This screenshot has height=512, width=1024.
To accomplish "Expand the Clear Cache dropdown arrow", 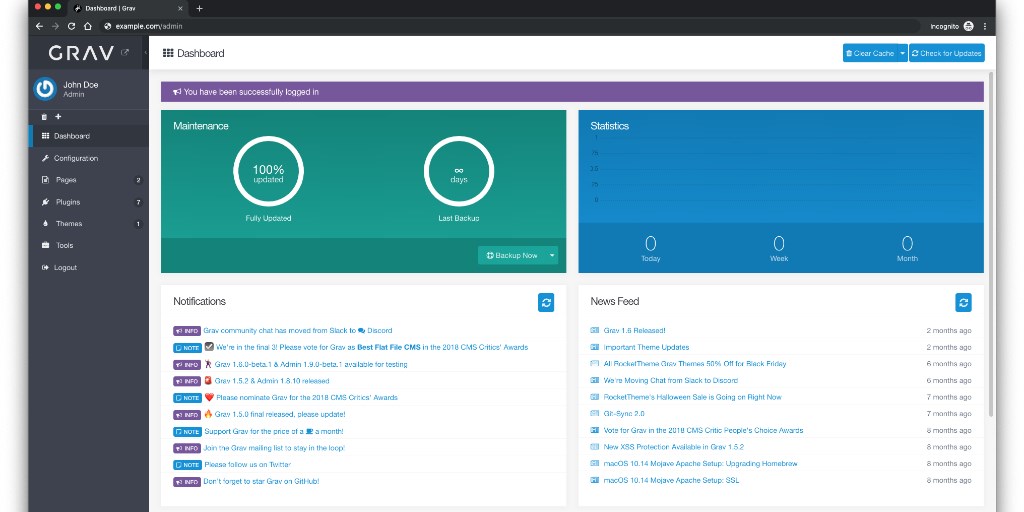I will 903,54.
